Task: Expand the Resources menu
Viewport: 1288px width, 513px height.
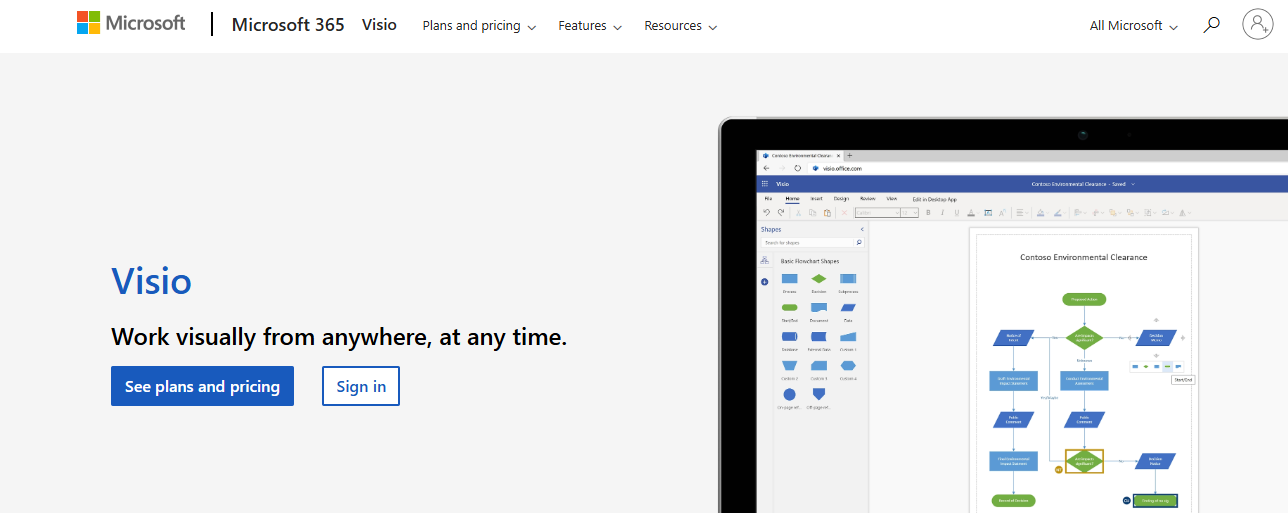Action: [680, 26]
